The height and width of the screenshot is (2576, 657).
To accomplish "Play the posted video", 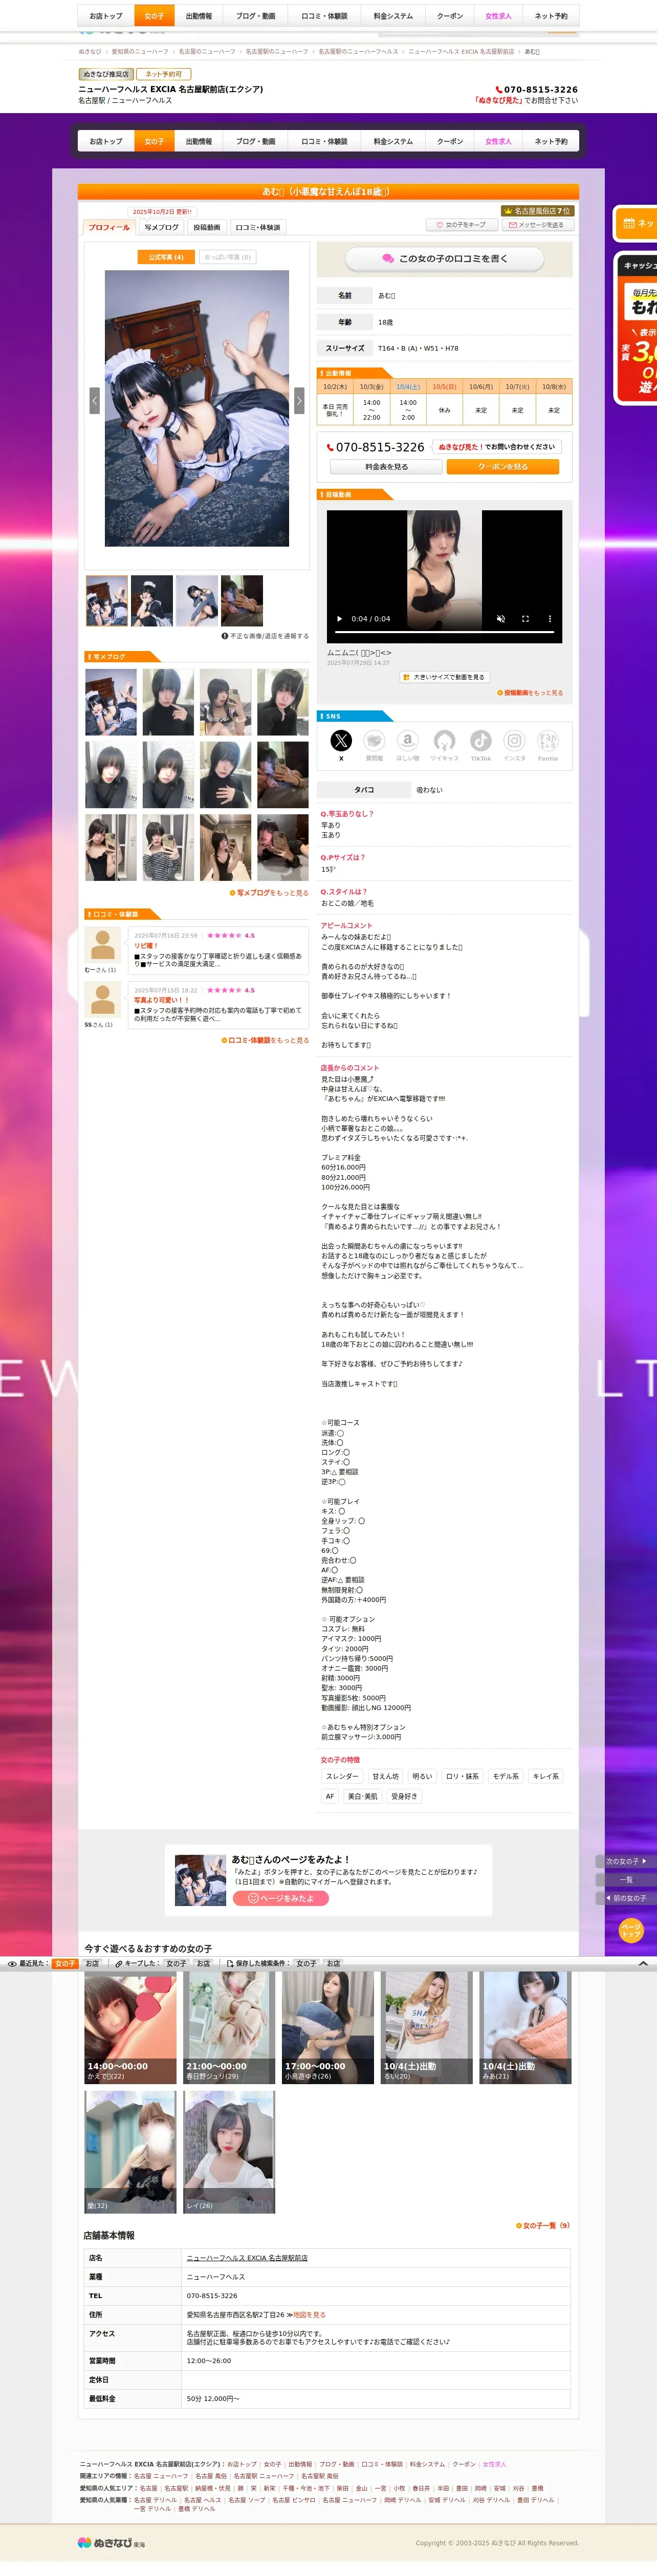I will tap(339, 618).
